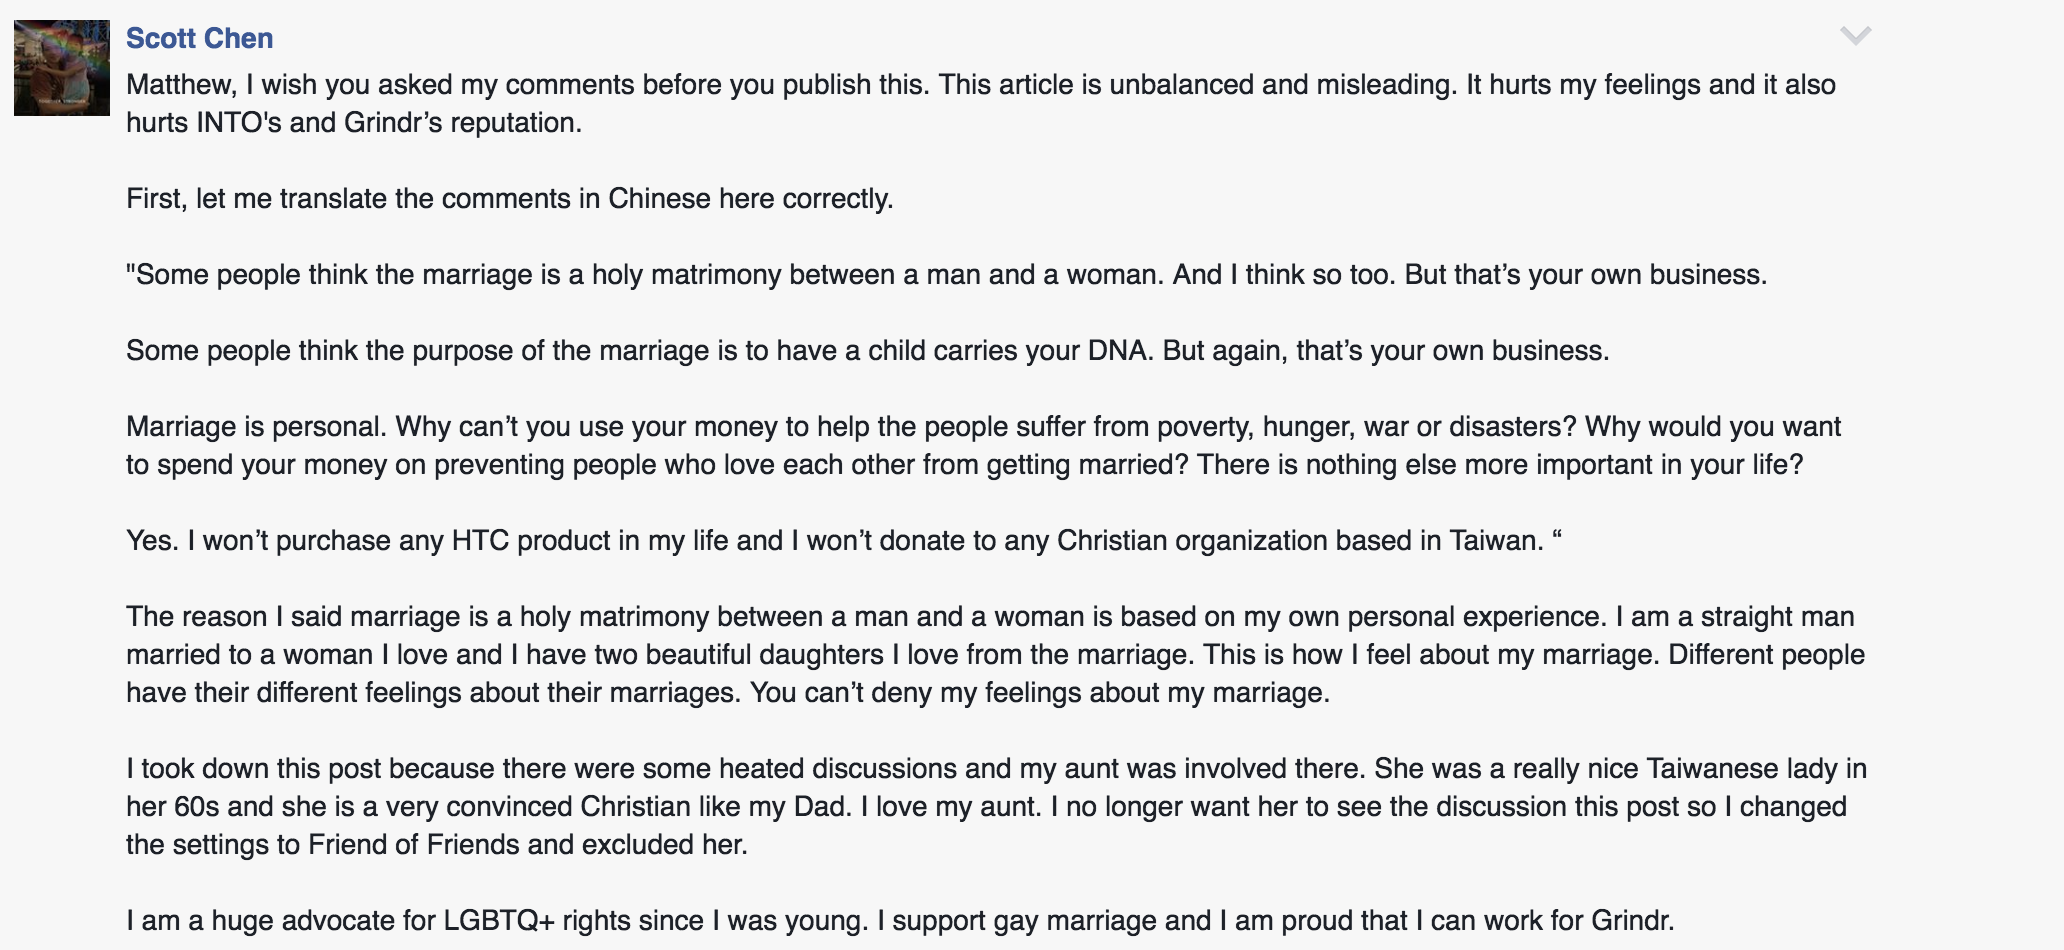Click Scott Chen's profile picture thumbnail
This screenshot has width=2064, height=950.
pos(62,68)
